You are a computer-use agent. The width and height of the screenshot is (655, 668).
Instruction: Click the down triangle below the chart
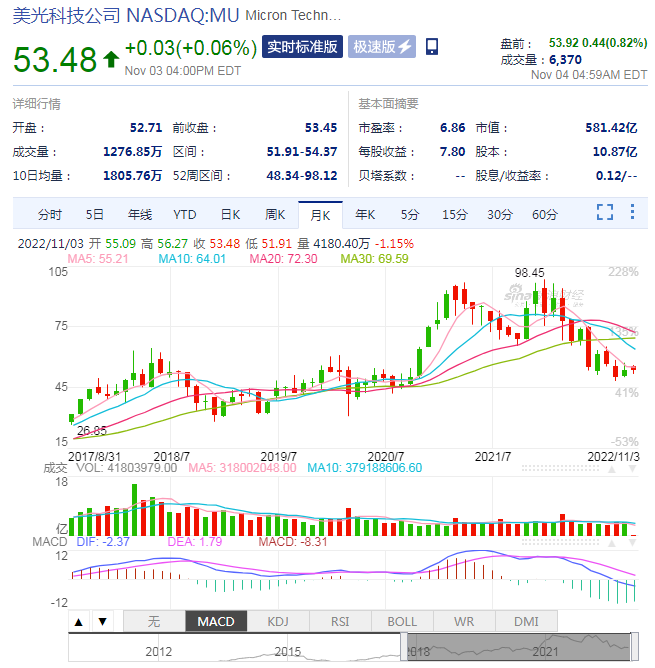tap(102, 622)
